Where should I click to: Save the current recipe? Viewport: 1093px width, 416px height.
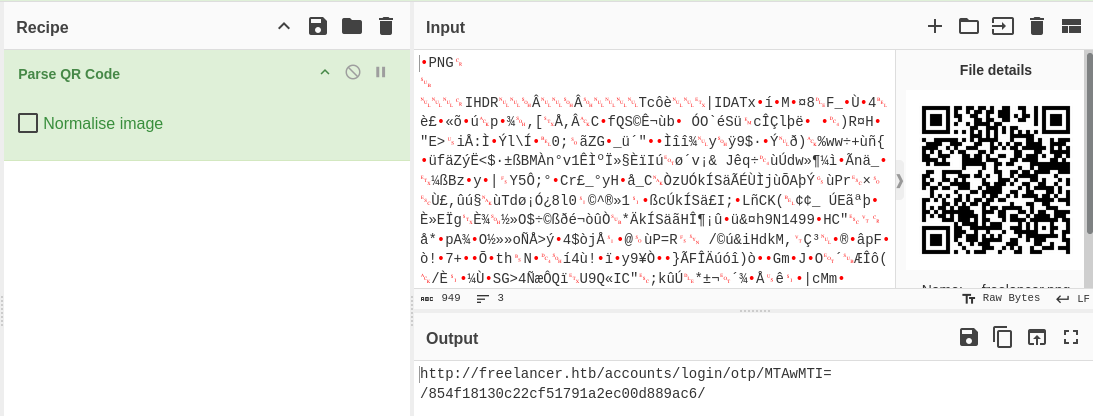(x=318, y=26)
